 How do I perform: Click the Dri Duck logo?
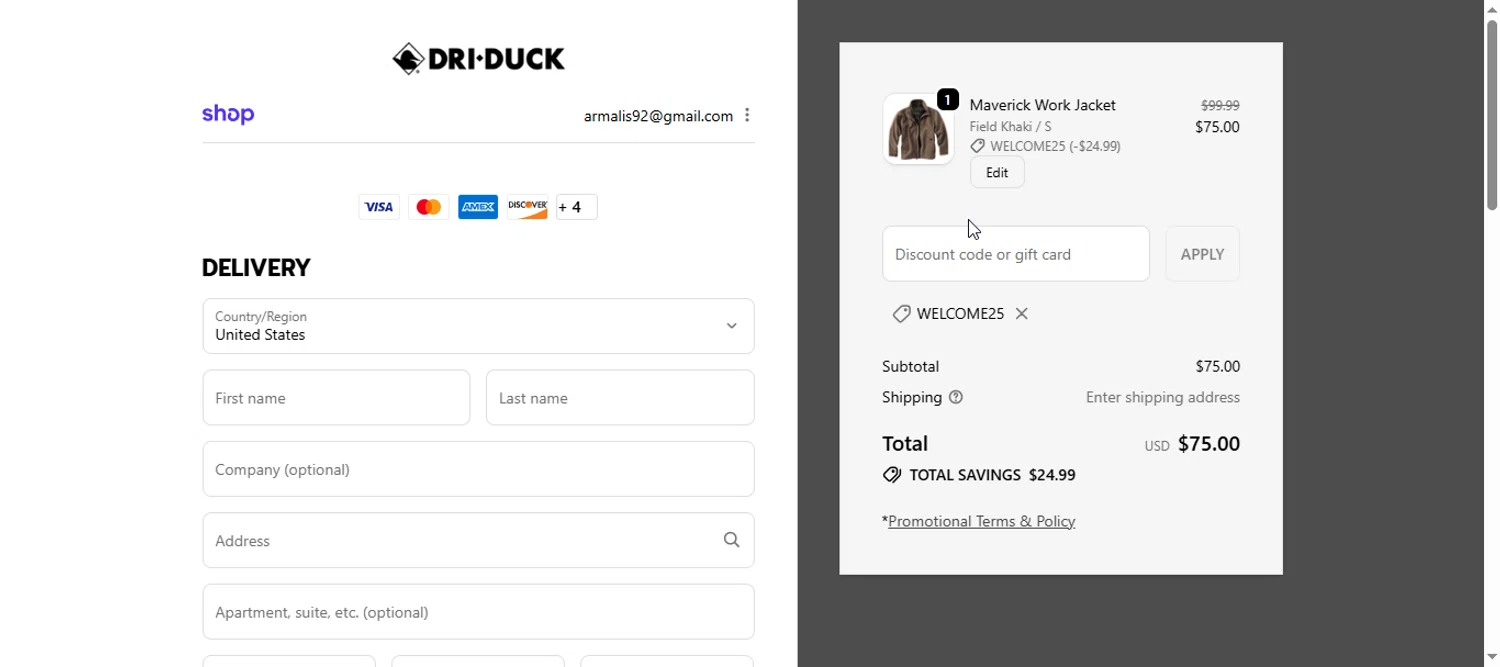[x=478, y=59]
